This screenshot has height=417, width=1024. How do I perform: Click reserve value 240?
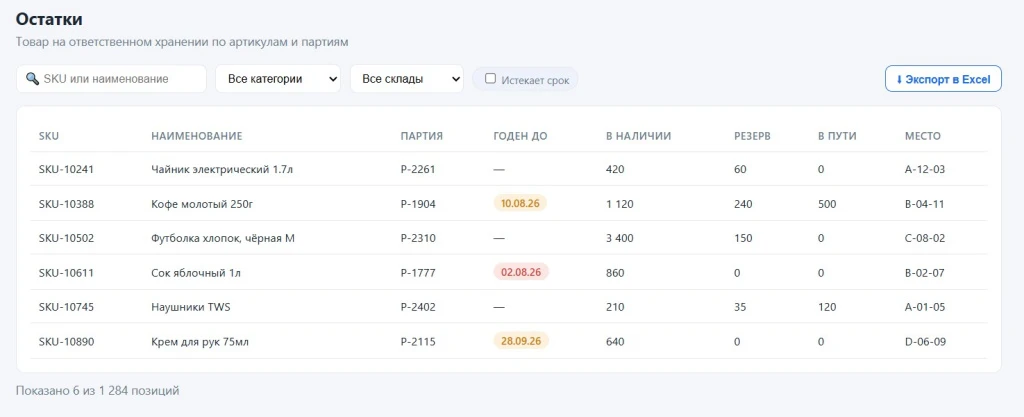743,204
